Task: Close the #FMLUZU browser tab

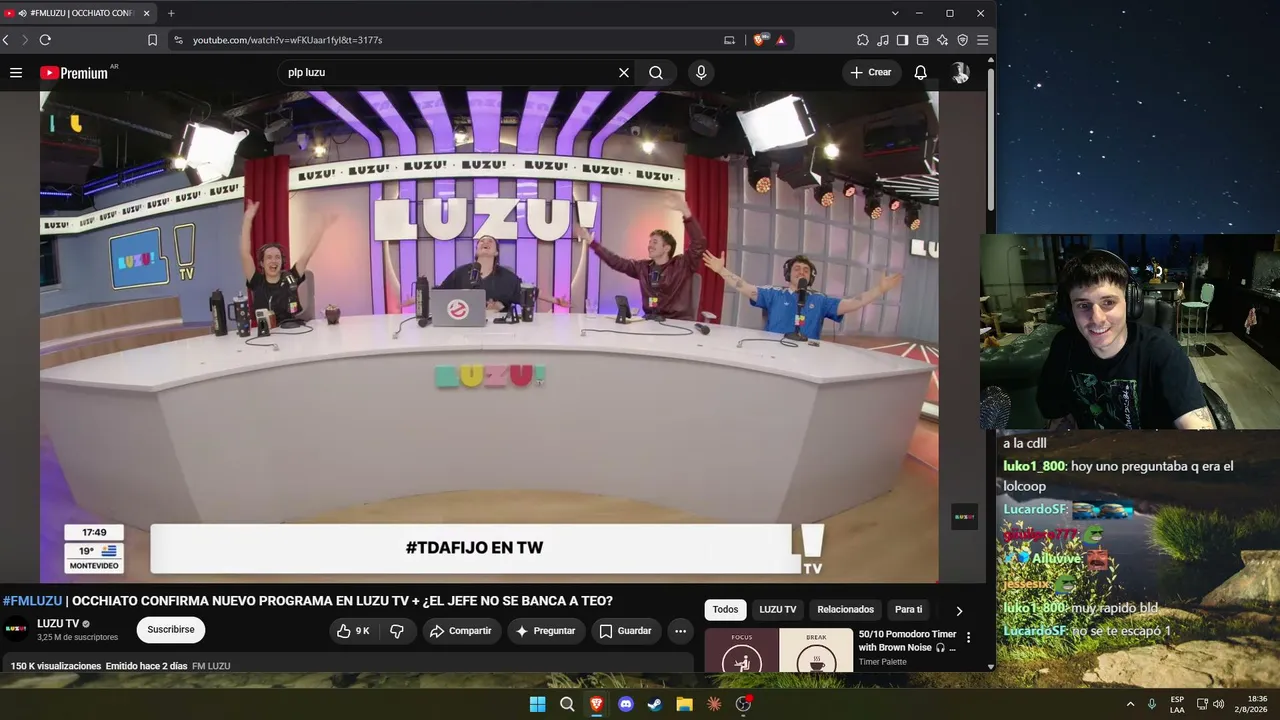Action: click(x=146, y=13)
